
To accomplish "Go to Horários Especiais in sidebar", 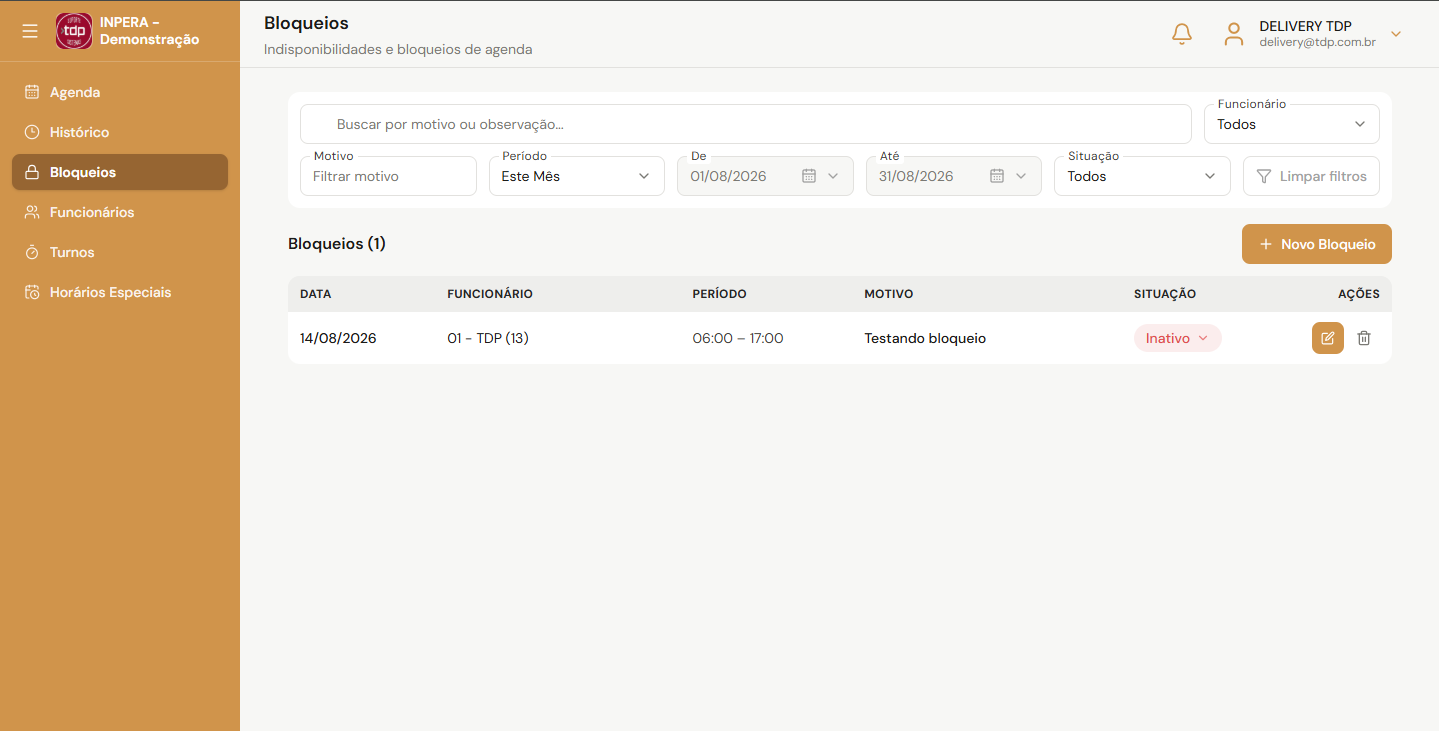I will tap(120, 292).
